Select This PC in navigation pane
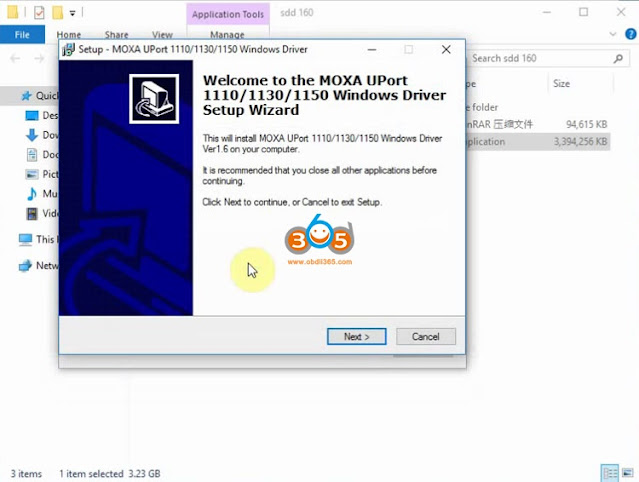This screenshot has height=482, width=639. (38, 239)
